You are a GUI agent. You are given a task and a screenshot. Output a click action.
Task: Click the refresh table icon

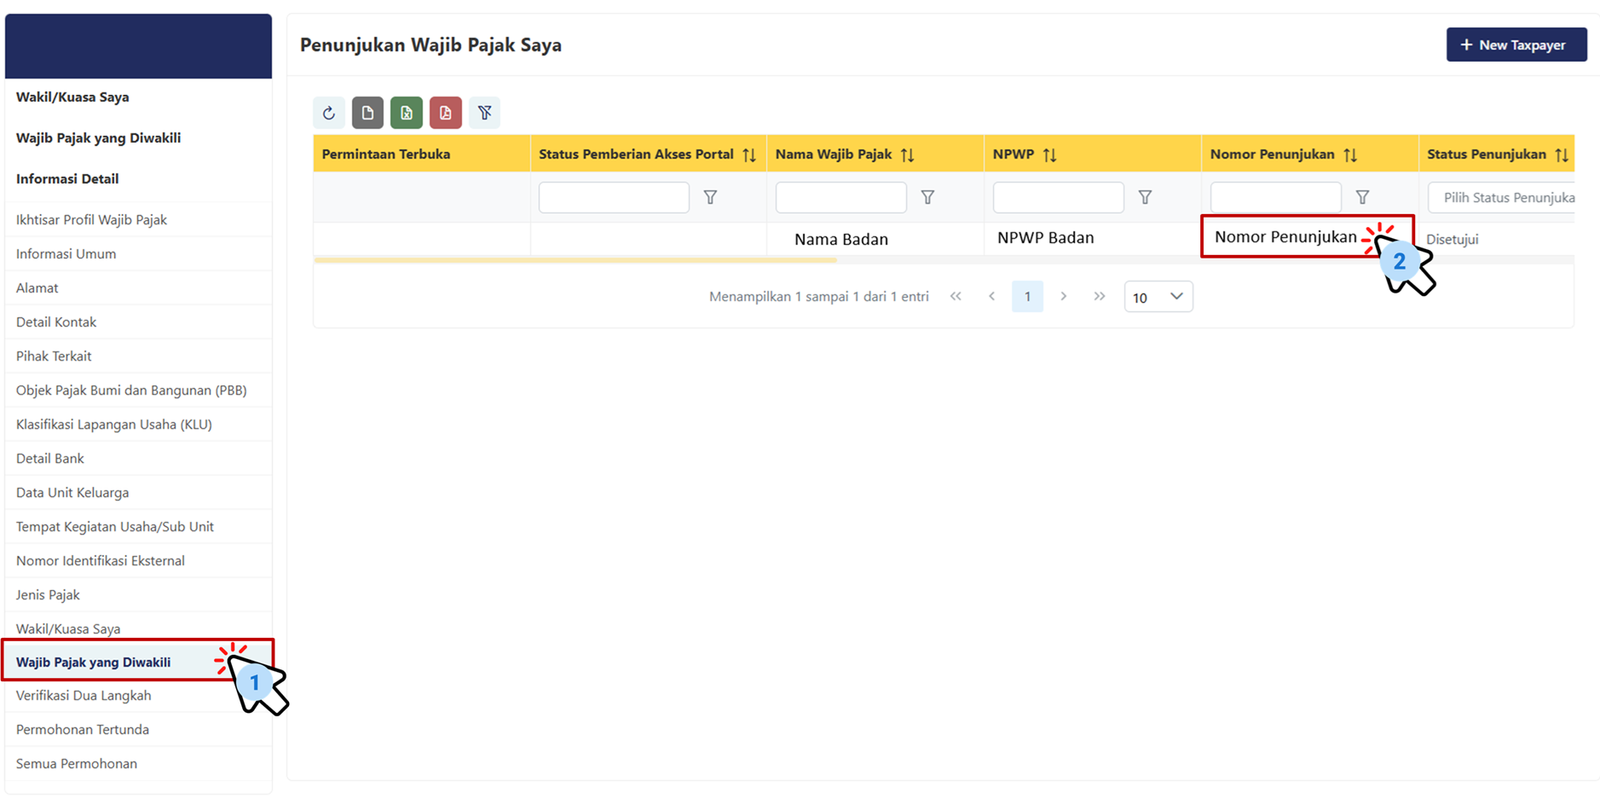click(329, 113)
